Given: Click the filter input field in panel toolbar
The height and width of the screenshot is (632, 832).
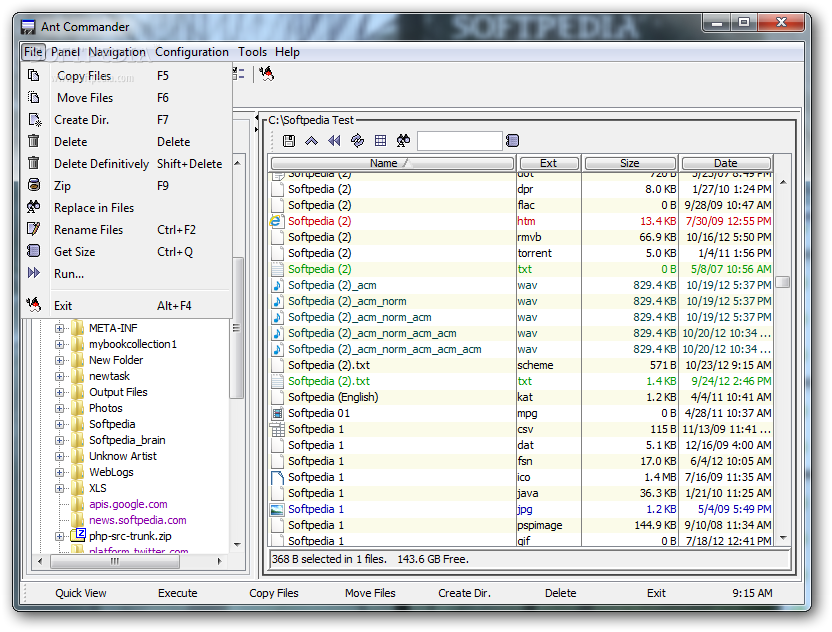Looking at the screenshot, I should click(460, 141).
